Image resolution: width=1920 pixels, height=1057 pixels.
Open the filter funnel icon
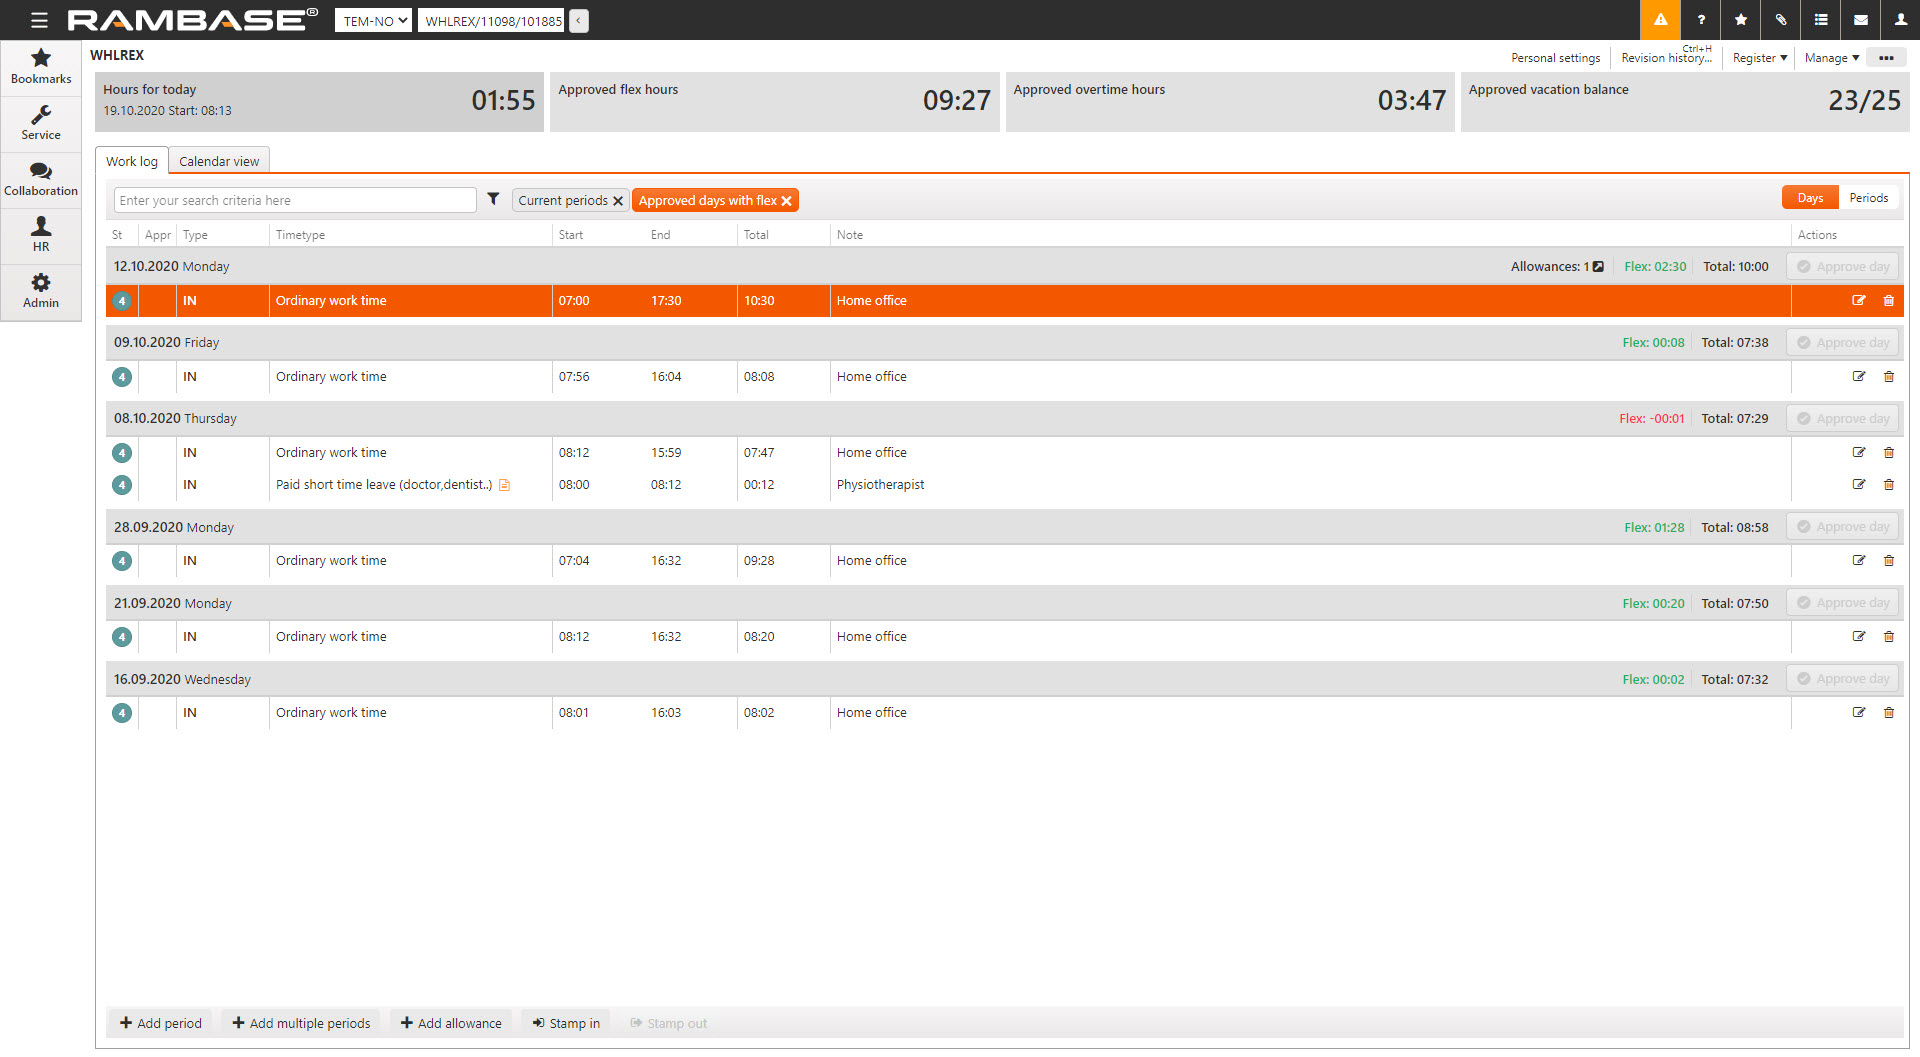pos(493,199)
